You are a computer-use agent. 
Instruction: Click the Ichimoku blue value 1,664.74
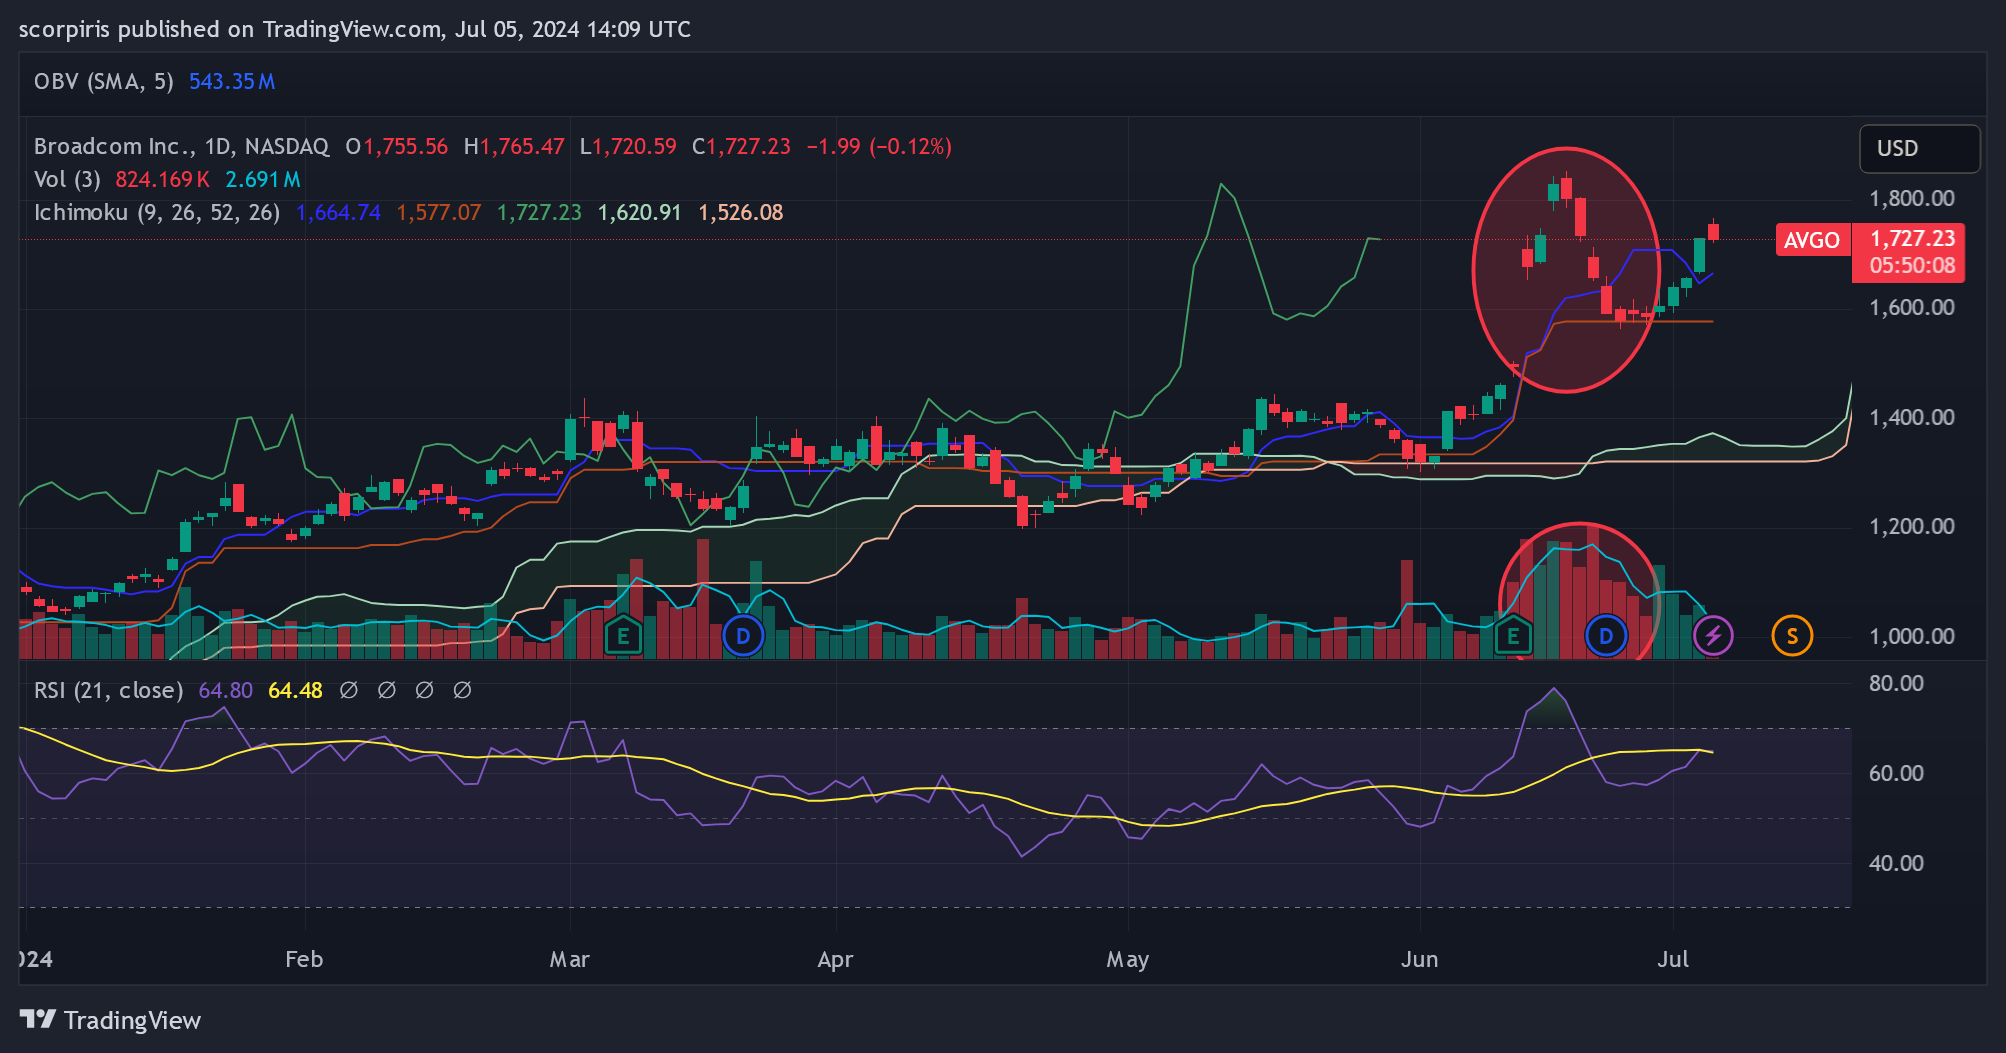click(339, 213)
